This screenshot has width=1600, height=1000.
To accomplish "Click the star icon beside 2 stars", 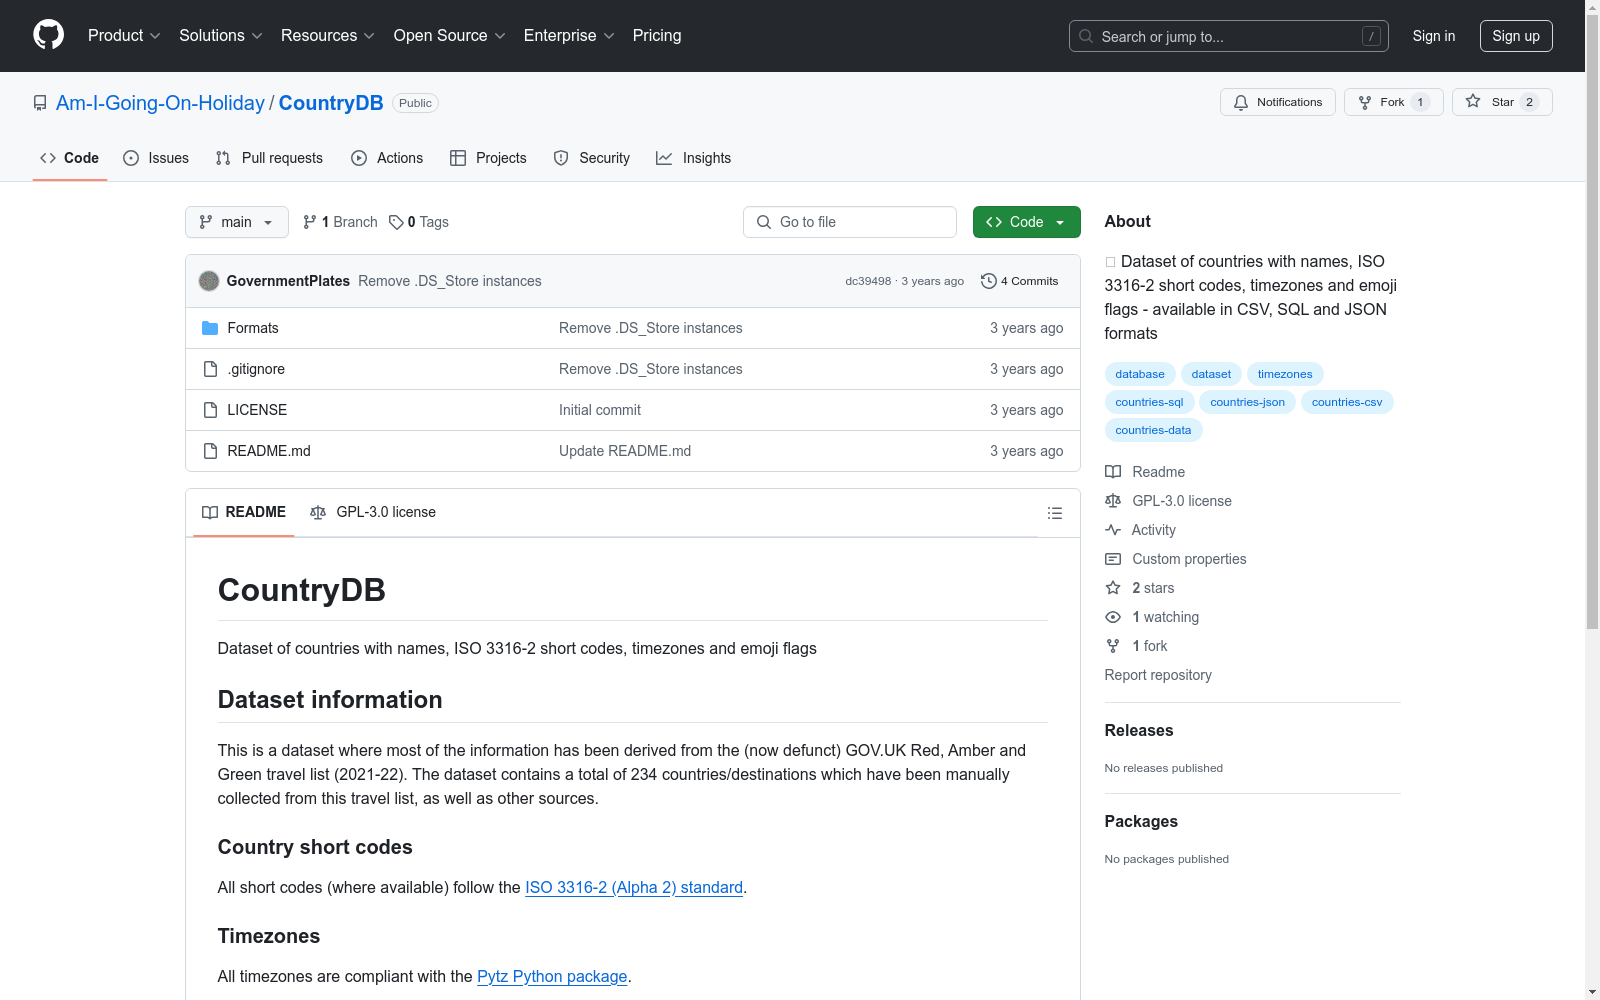I will pyautogui.click(x=1113, y=588).
